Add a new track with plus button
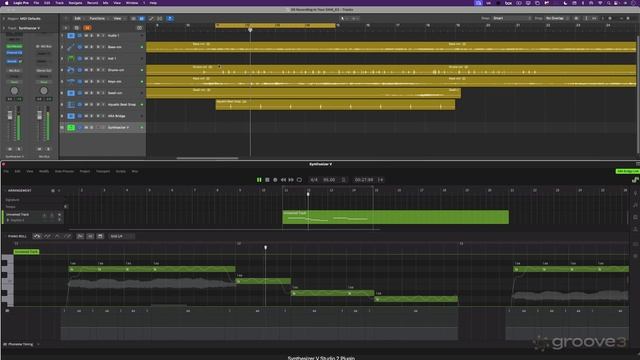This screenshot has width=640, height=360. [66, 28]
